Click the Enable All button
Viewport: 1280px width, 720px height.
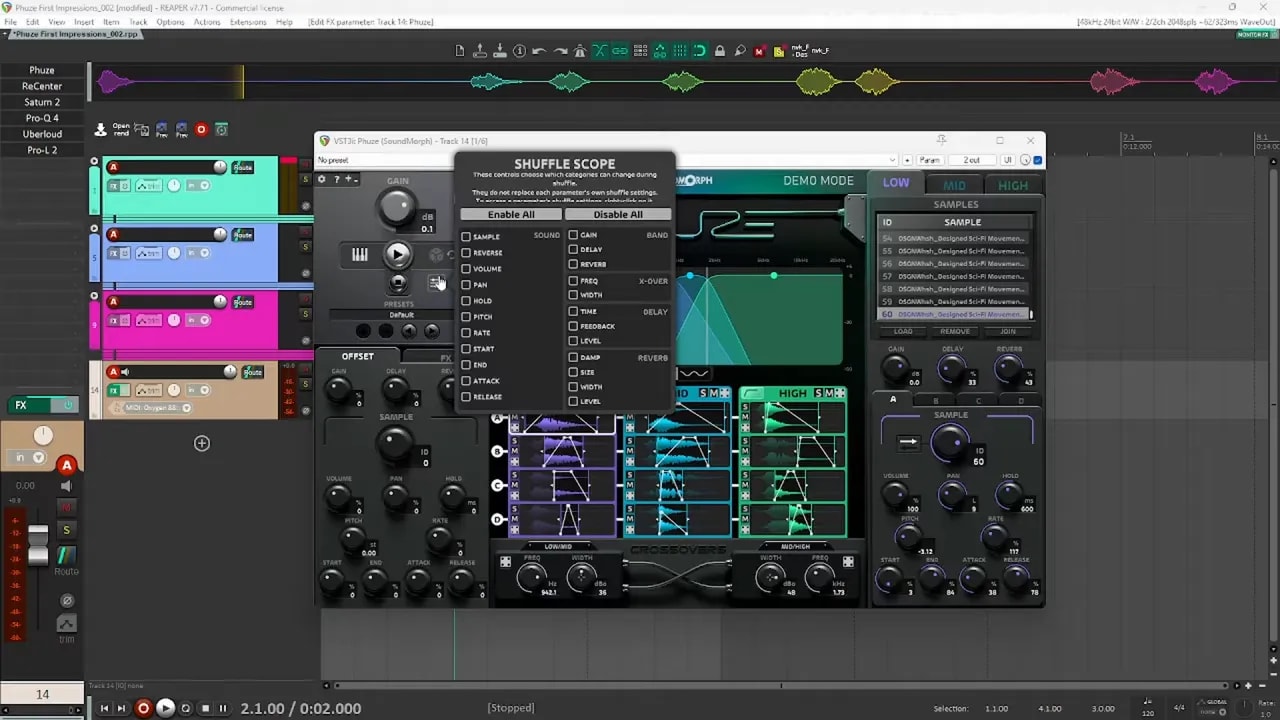coord(511,214)
